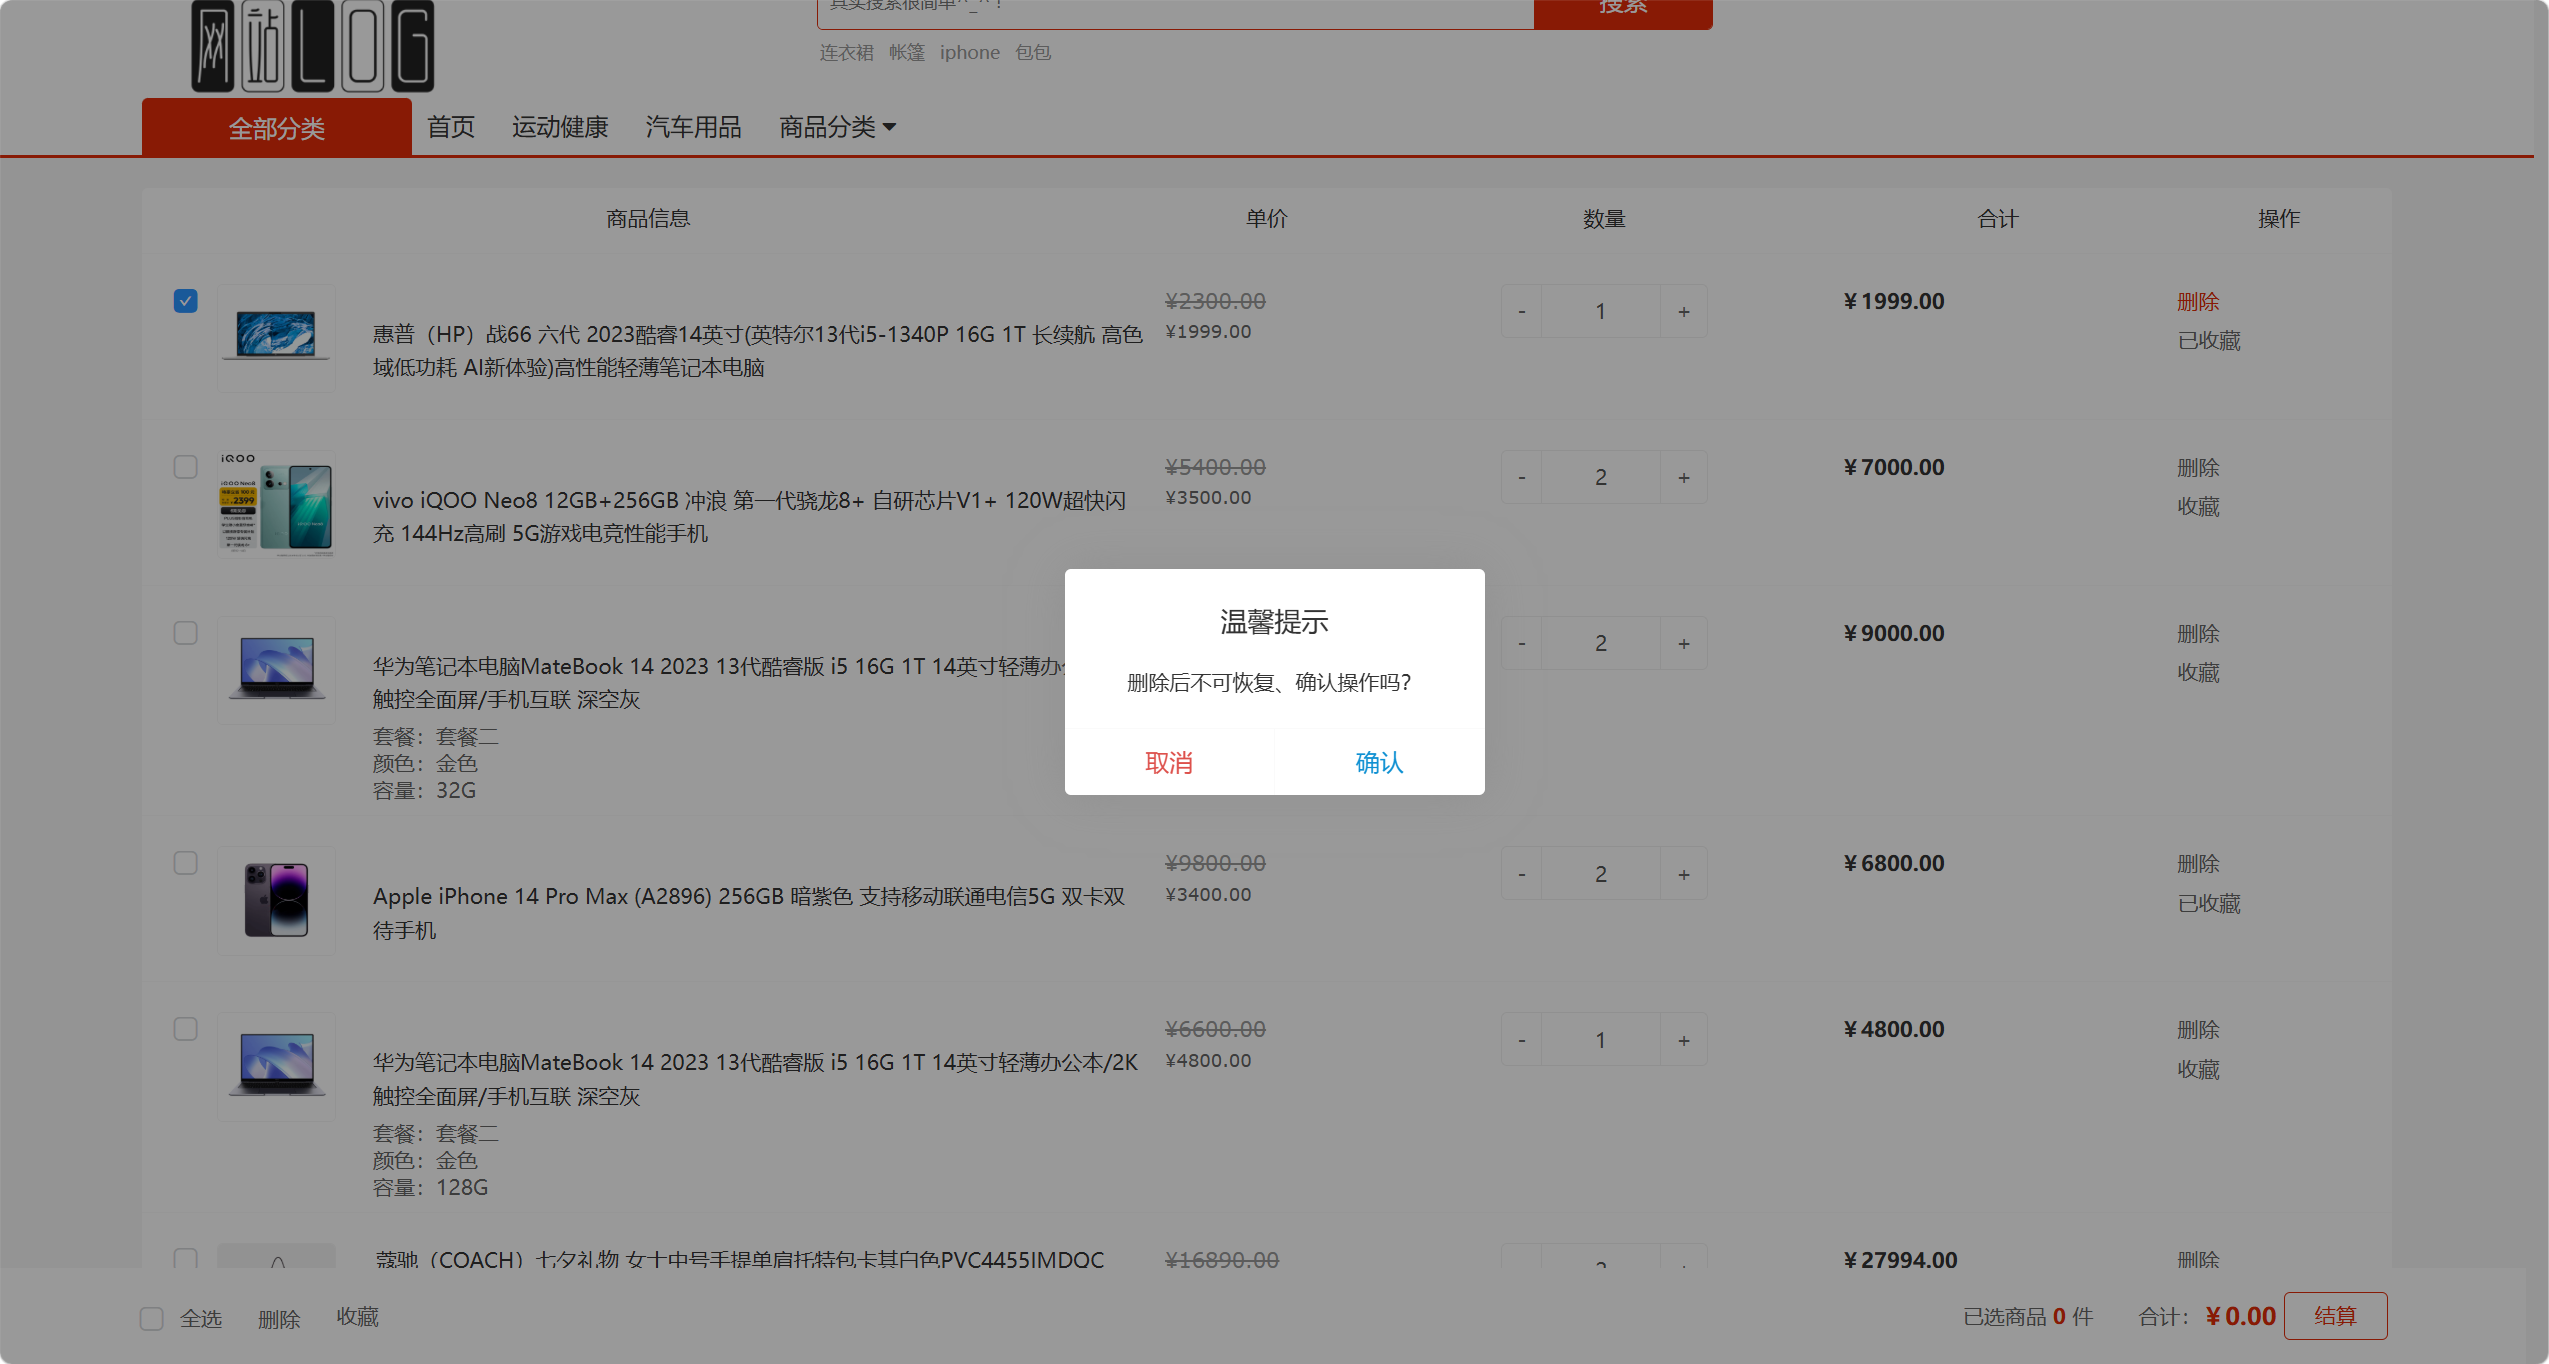
Task: Open the vivo iQOO Neo8 product title
Action: pyautogui.click(x=749, y=517)
